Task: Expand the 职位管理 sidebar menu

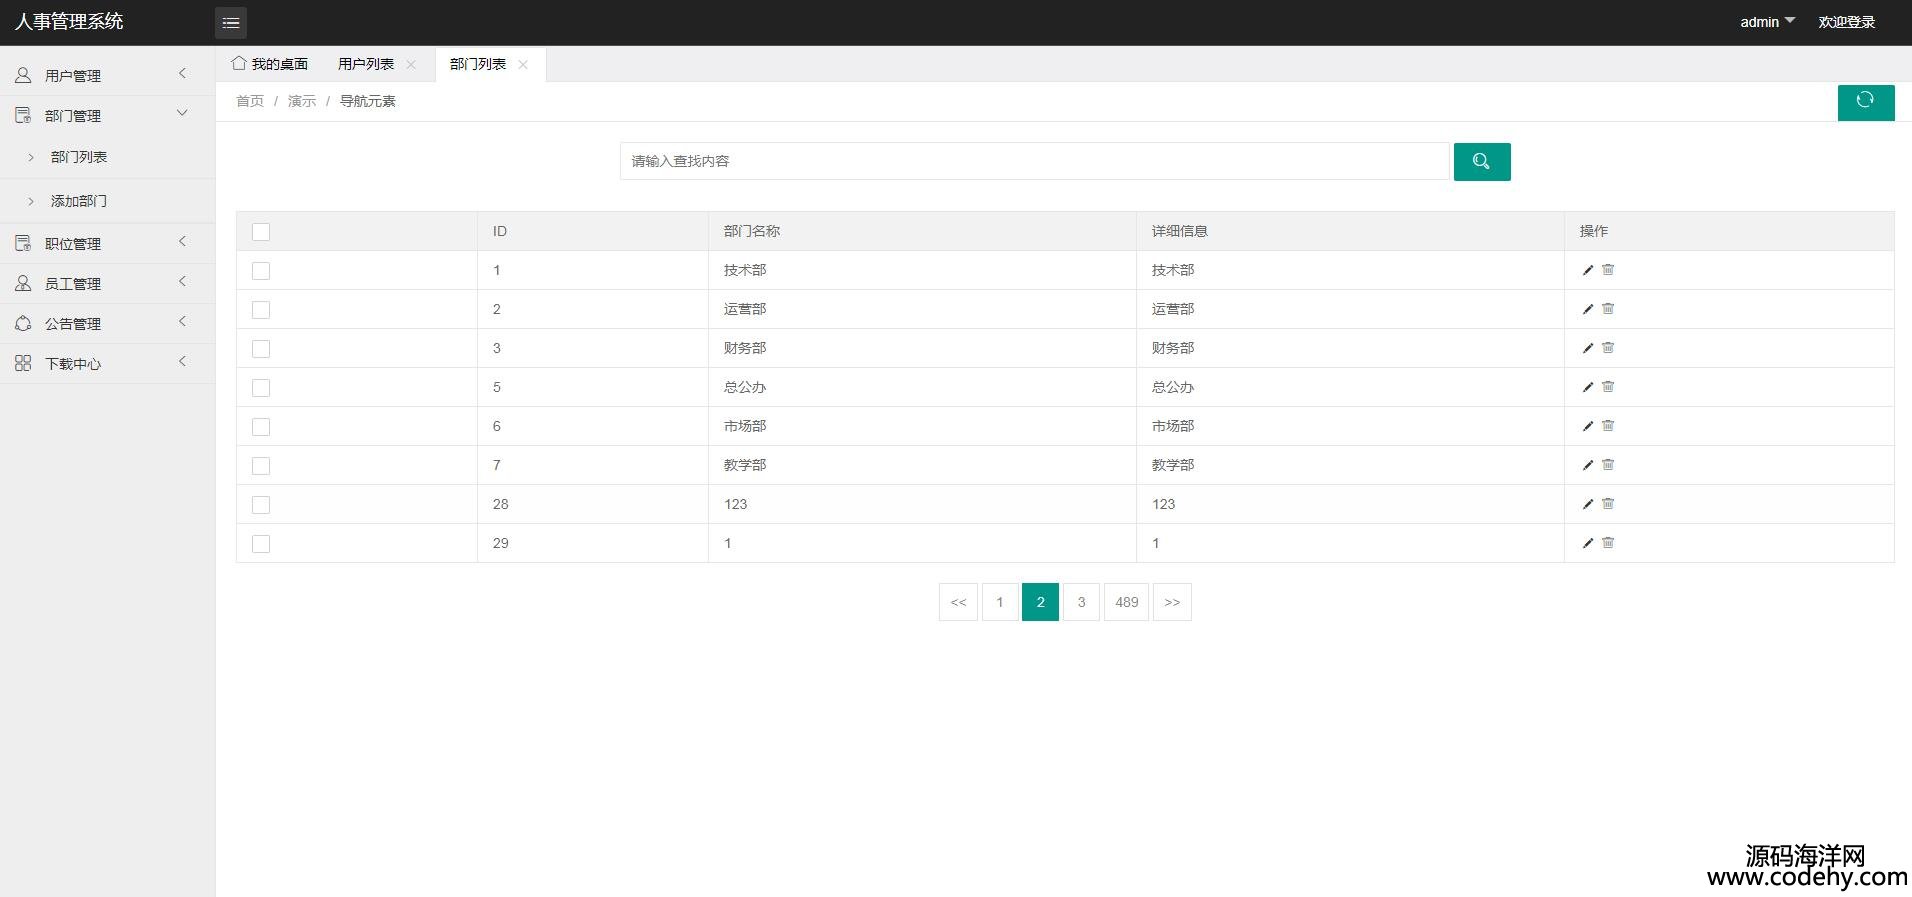Action: click(107, 243)
